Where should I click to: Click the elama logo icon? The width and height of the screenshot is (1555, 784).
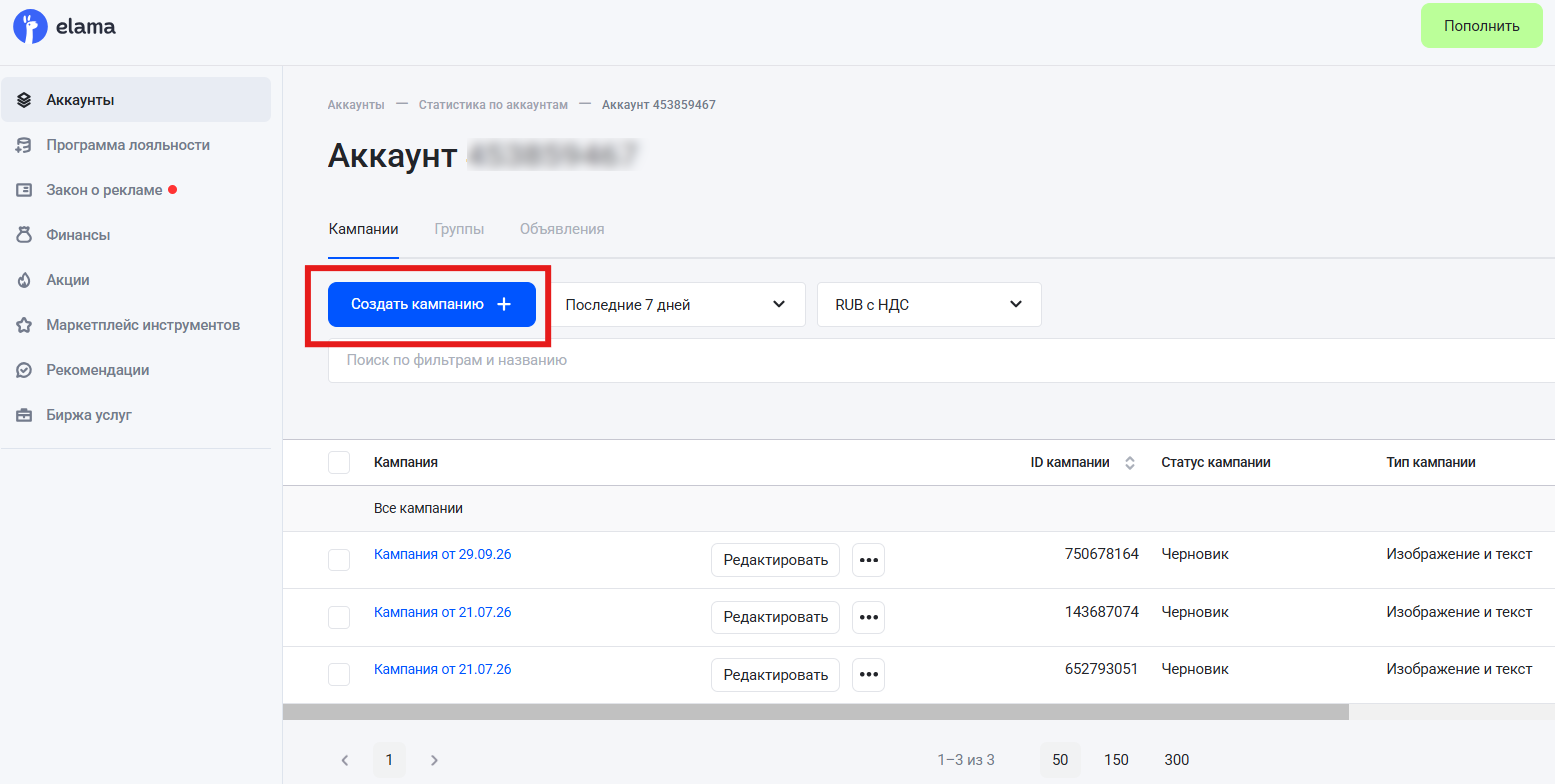30,26
